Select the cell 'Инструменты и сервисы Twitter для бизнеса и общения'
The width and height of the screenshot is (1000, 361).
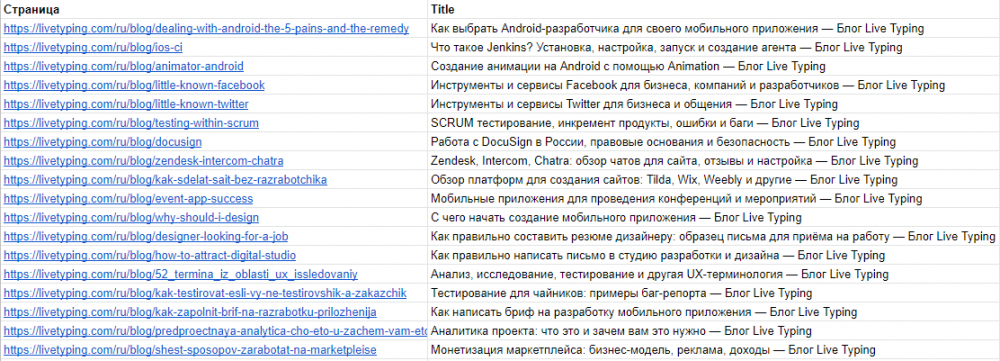714,104
